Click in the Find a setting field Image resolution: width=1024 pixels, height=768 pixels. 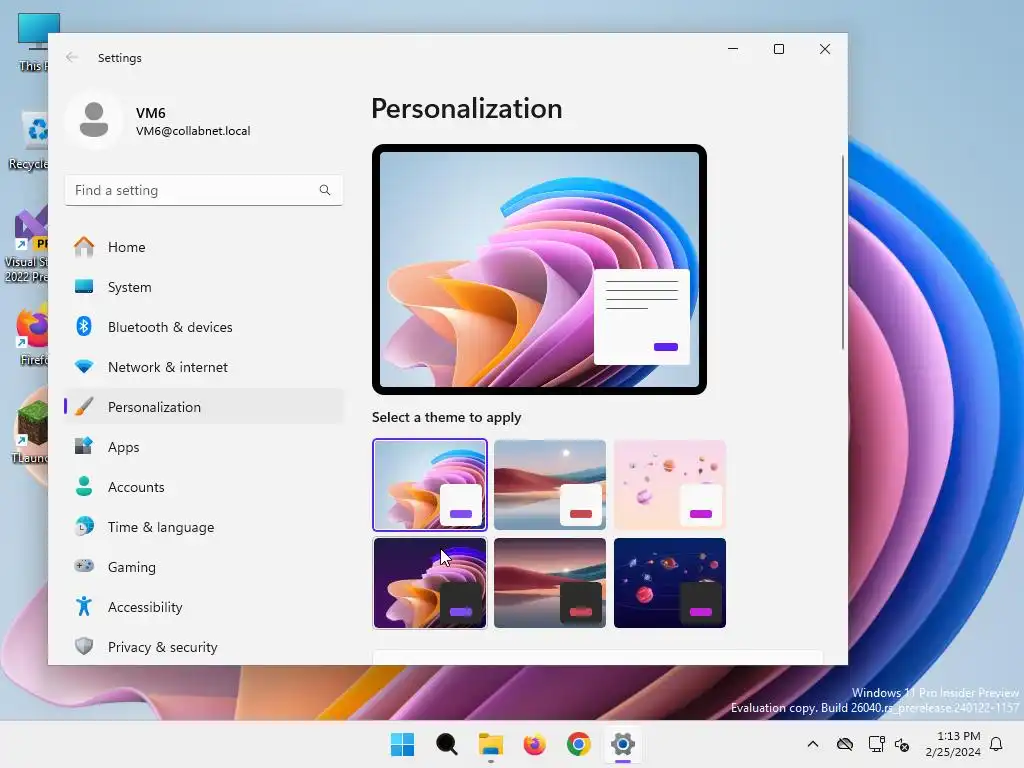203,190
